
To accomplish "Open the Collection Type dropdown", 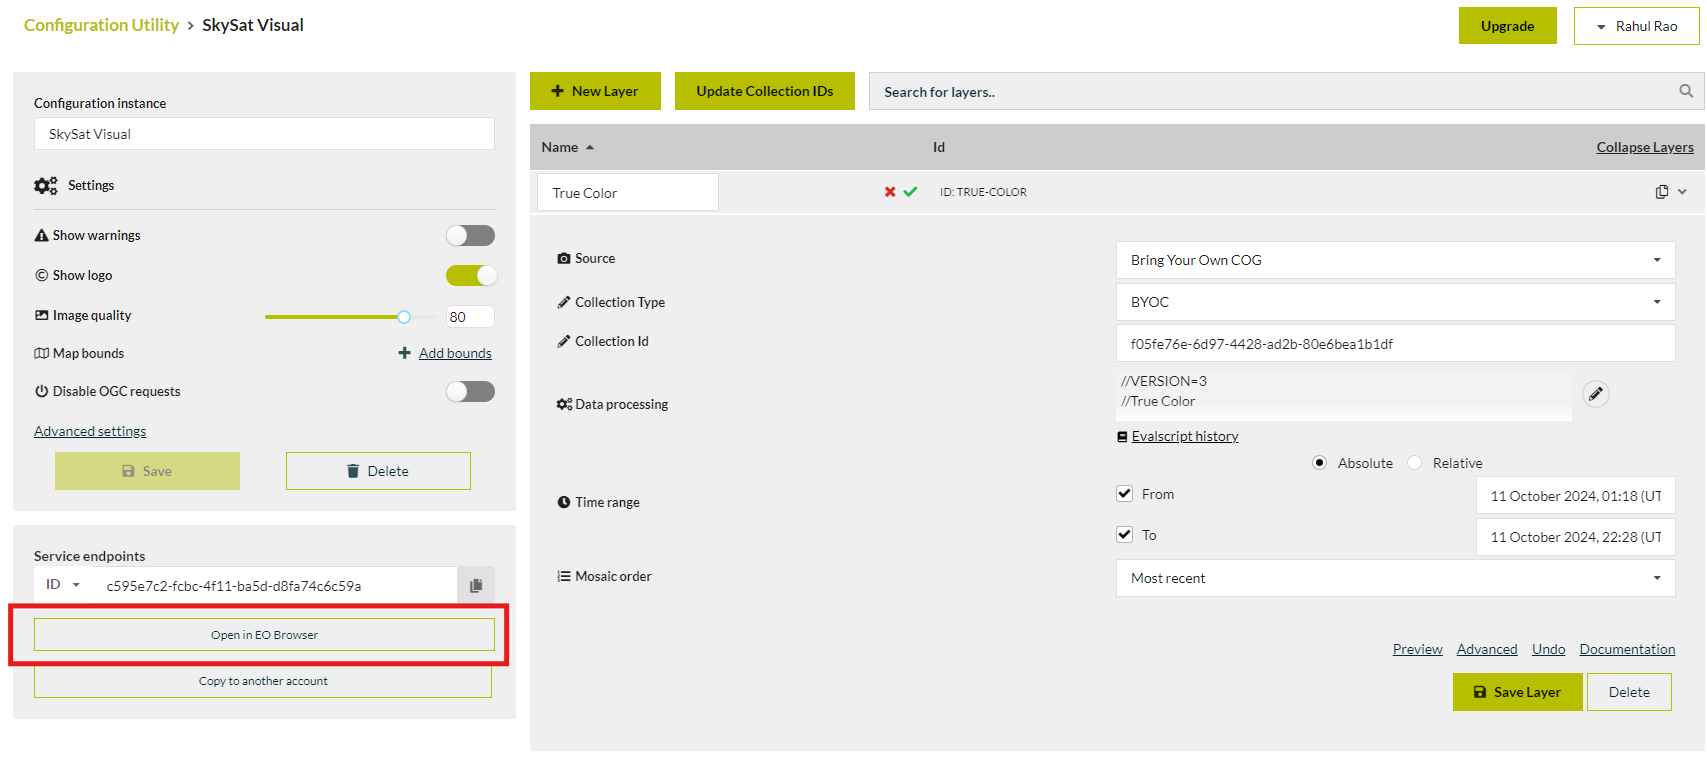I will point(1395,302).
